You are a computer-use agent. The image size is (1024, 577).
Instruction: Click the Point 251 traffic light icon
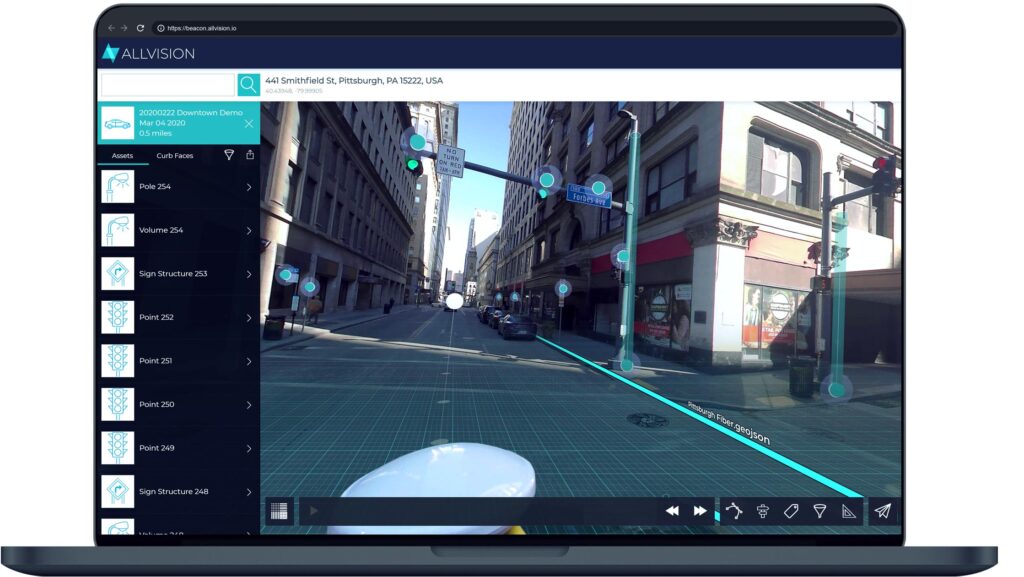118,361
